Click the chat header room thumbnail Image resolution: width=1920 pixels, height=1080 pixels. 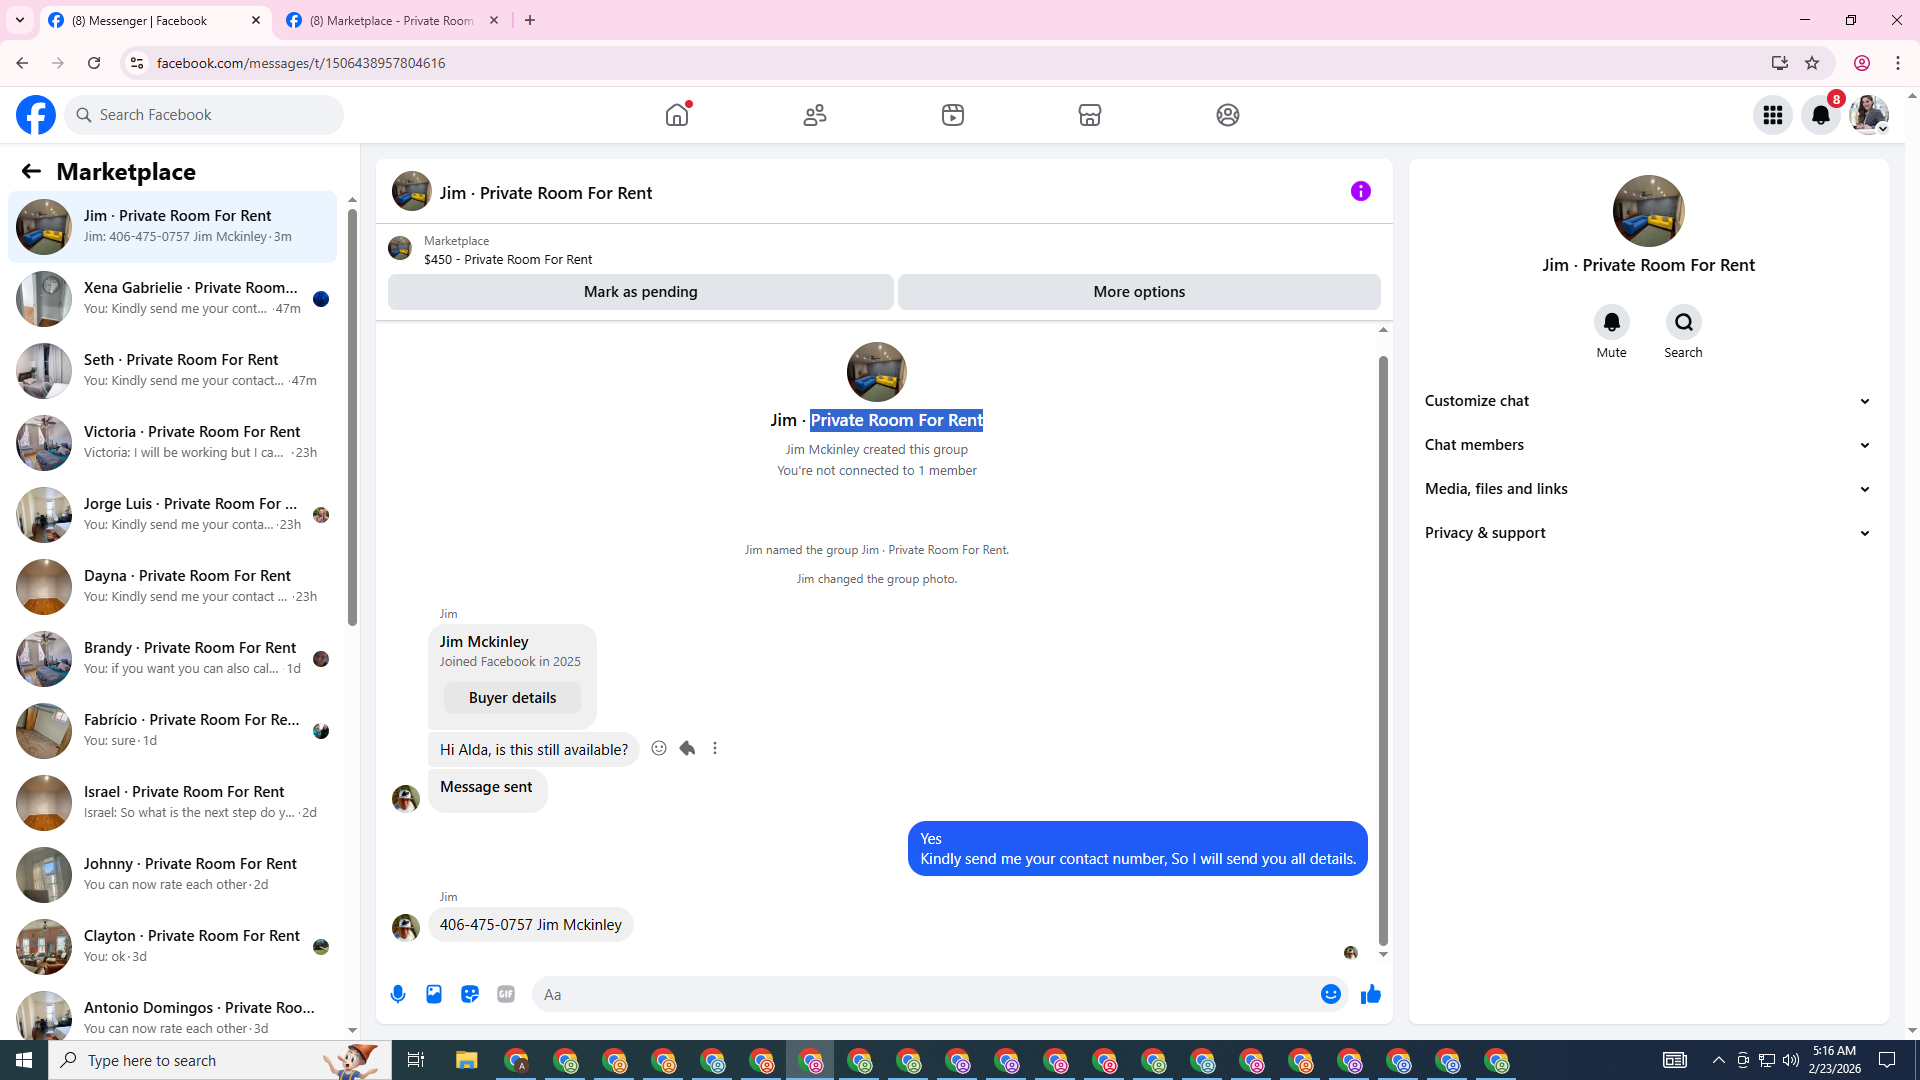pos(412,191)
